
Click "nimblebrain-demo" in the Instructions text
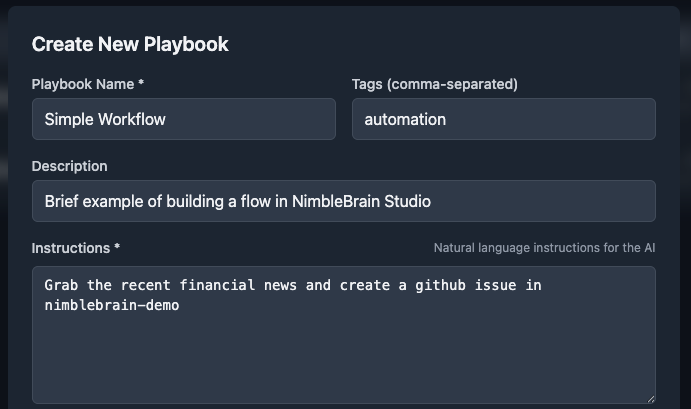[x=112, y=305]
